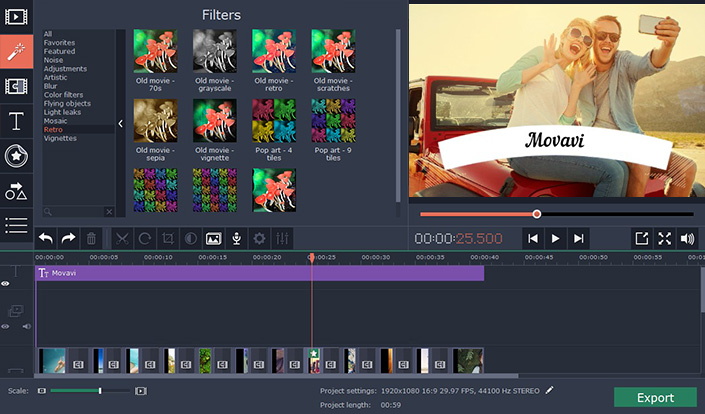This screenshot has width=705, height=414.
Task: Select the Favorites filter category
Action: point(59,43)
